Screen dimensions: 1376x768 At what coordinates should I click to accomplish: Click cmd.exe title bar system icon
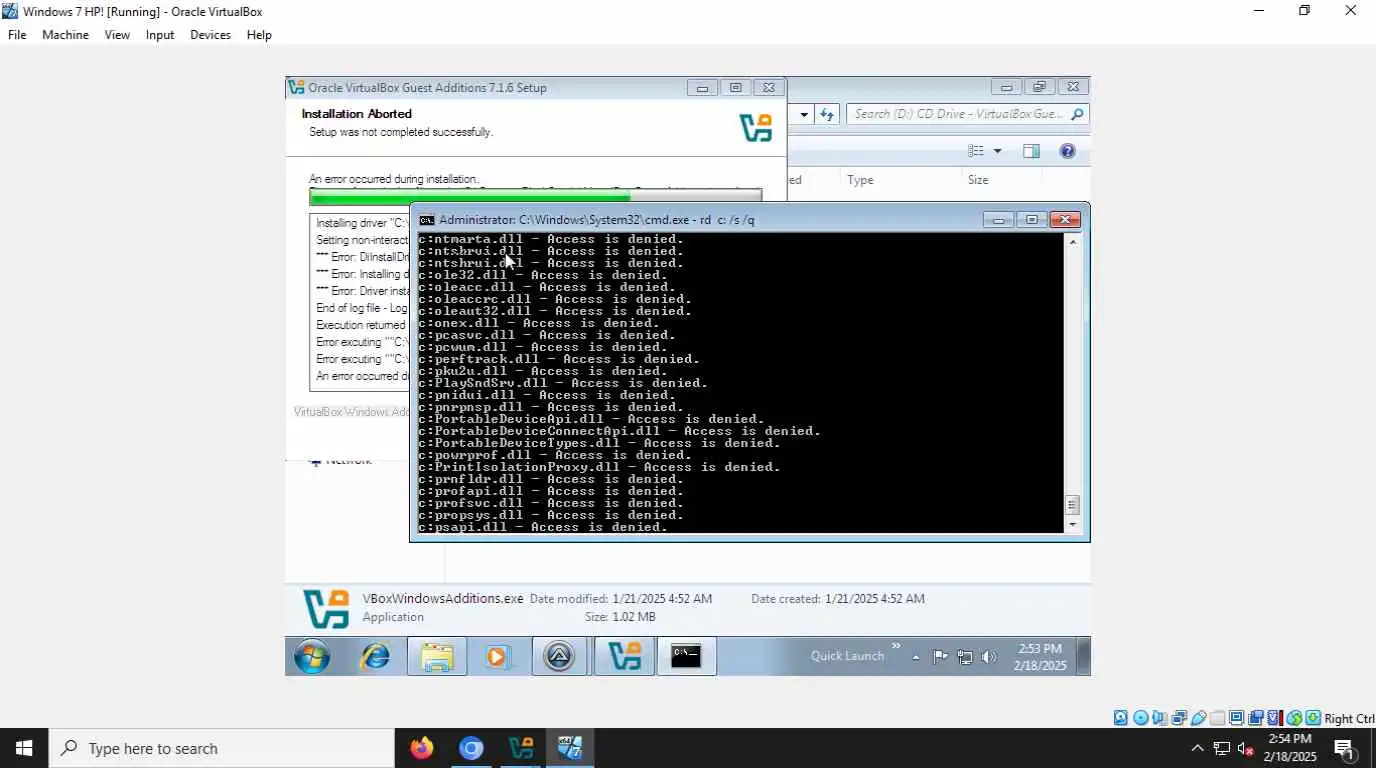426,220
